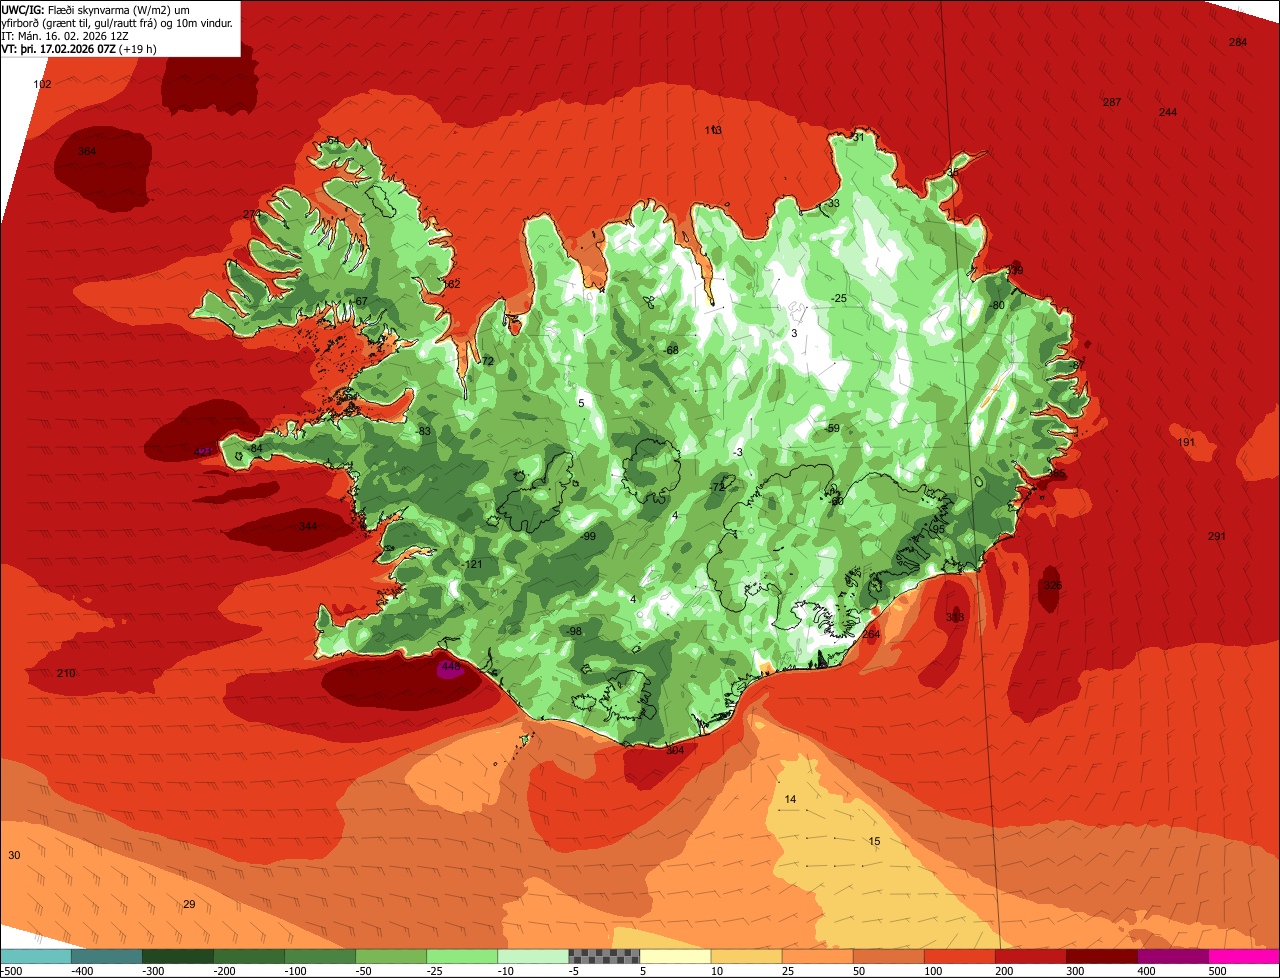Click the 191 value east of Iceland

coord(1186,442)
